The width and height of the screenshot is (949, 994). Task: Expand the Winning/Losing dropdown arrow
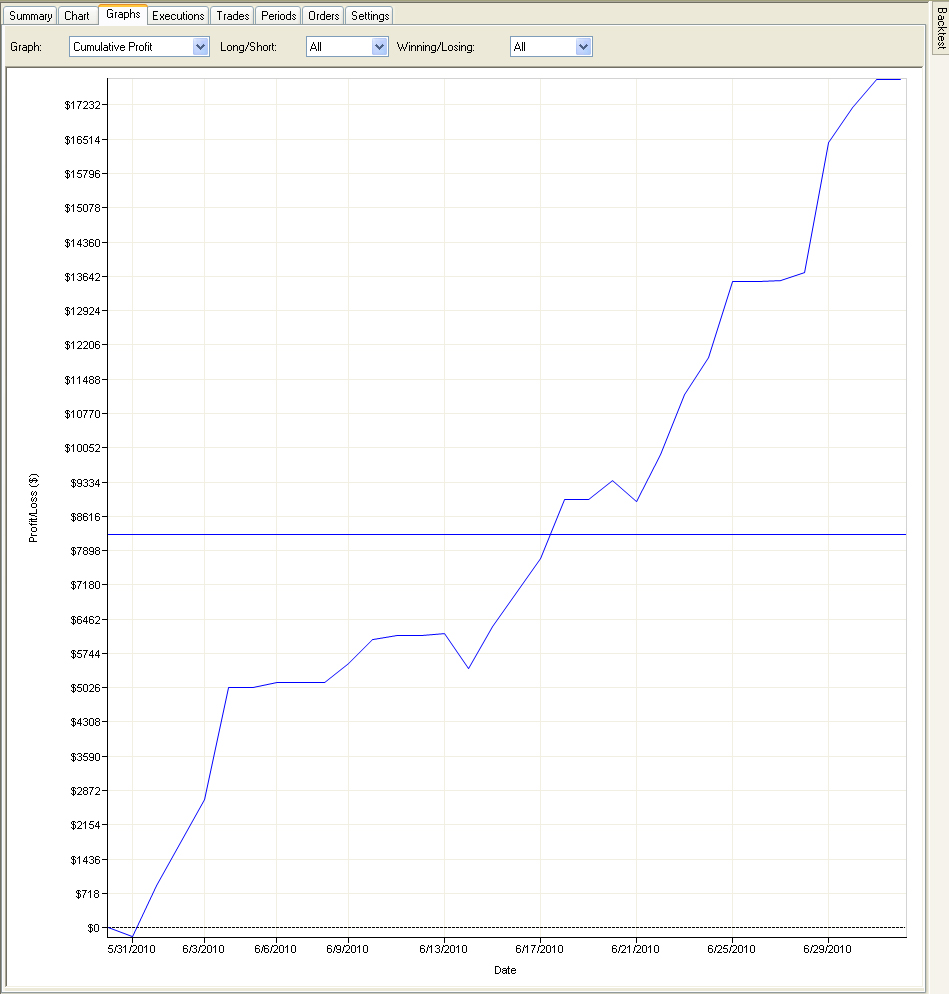(x=583, y=47)
